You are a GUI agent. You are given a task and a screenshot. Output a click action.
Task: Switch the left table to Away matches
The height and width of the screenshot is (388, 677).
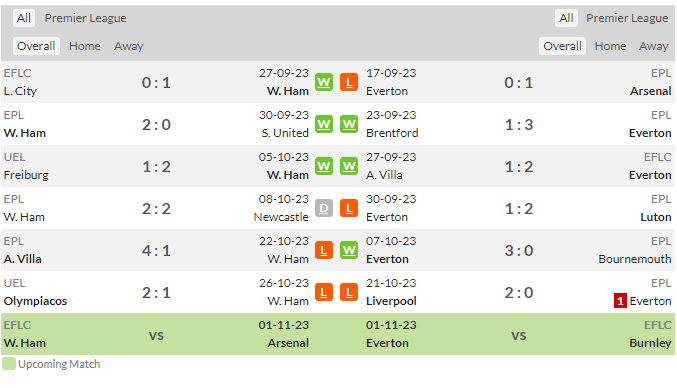click(x=129, y=46)
